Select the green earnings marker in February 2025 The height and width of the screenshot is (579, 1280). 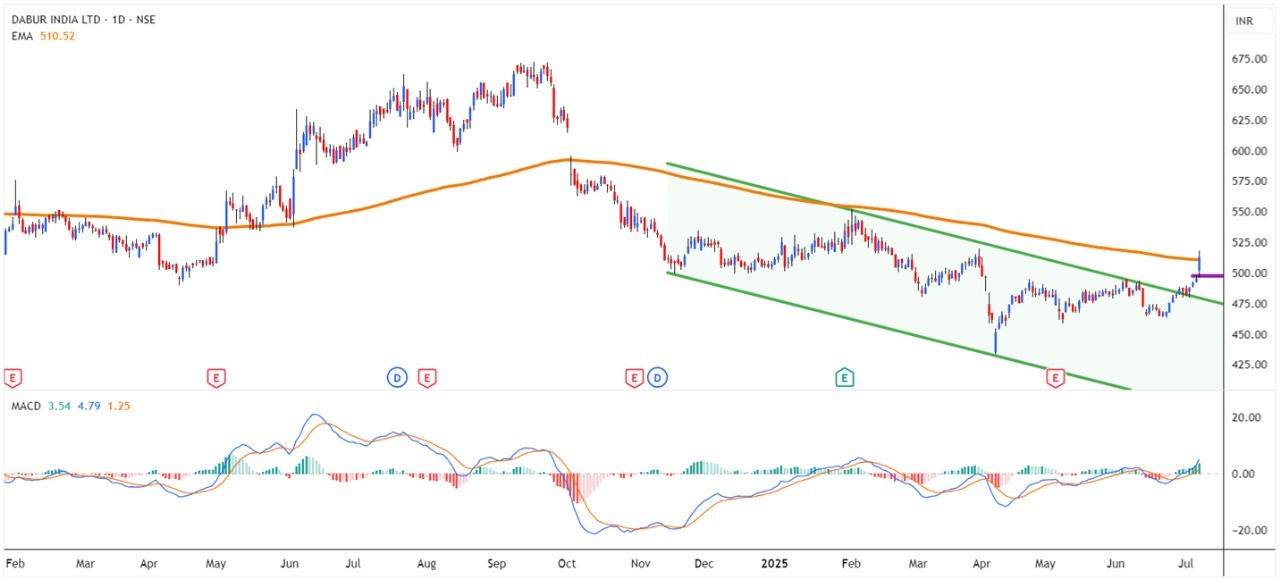click(x=845, y=378)
